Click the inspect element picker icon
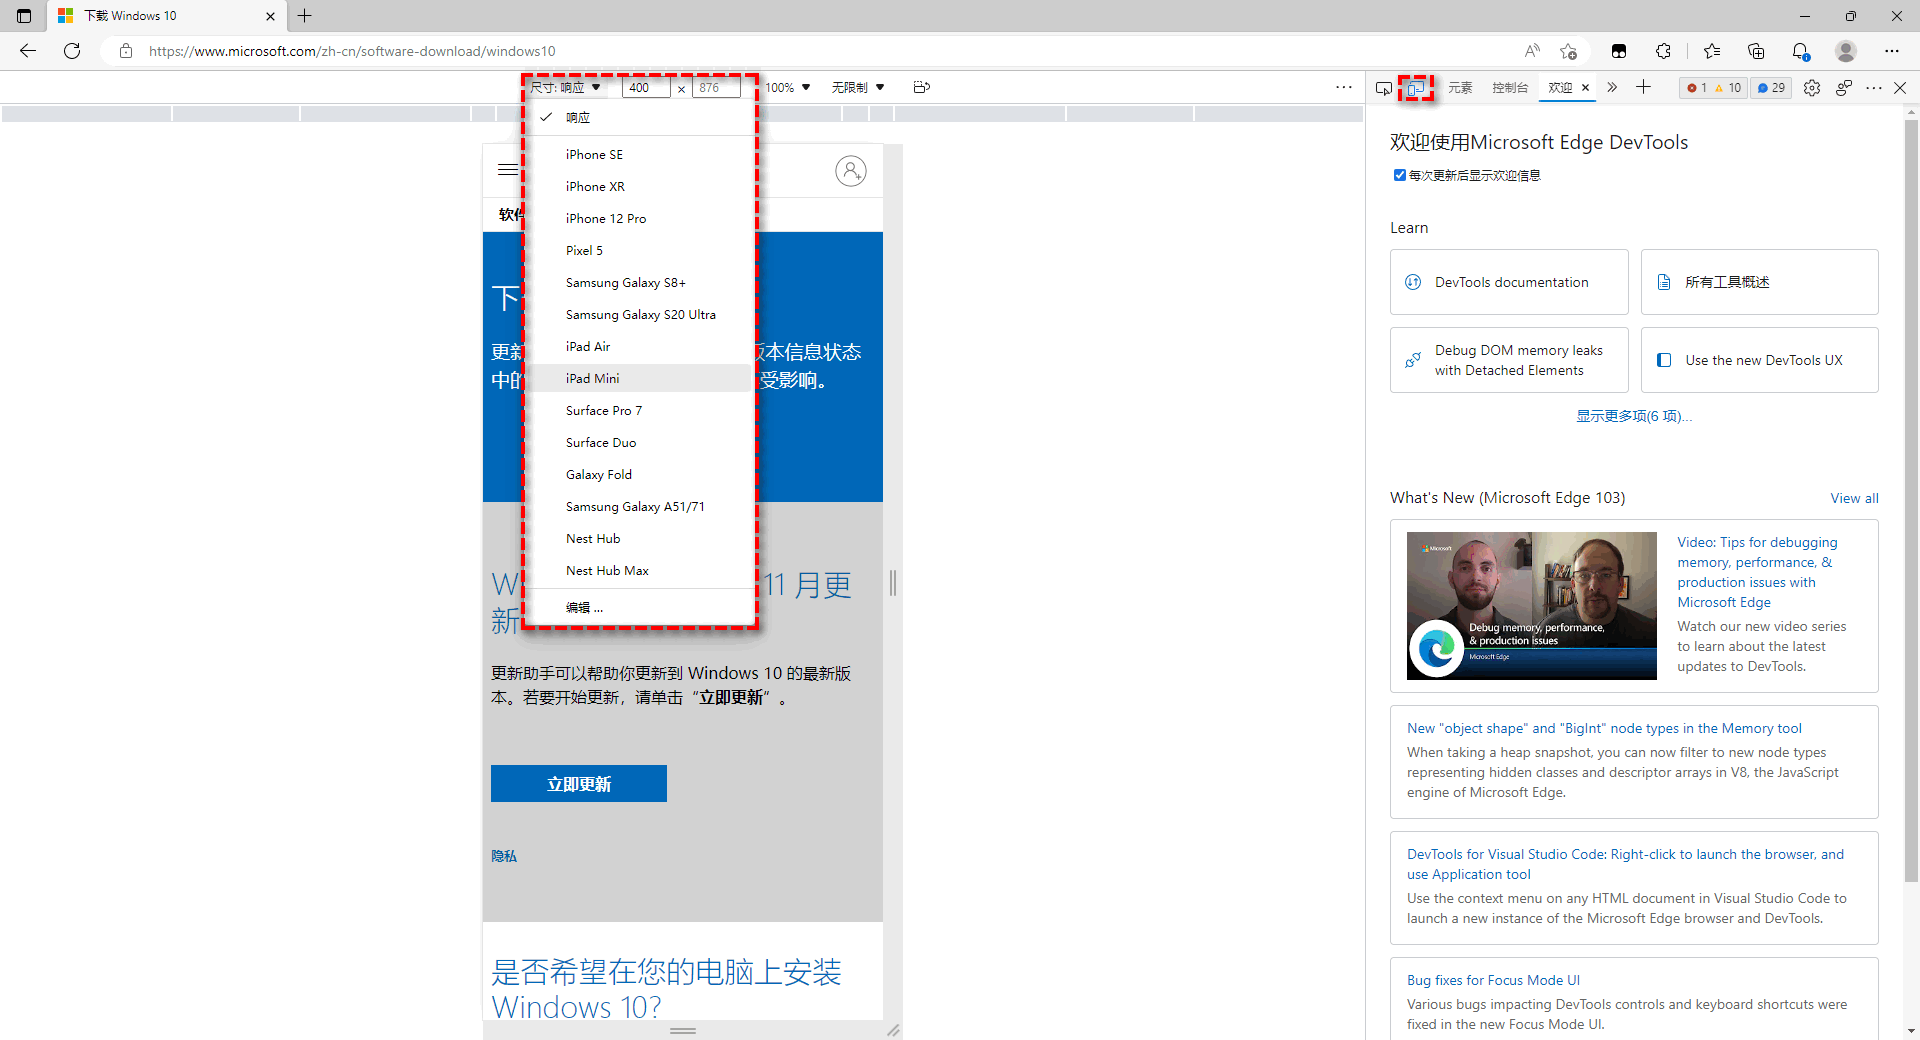The height and width of the screenshot is (1040, 1920). (x=1383, y=88)
